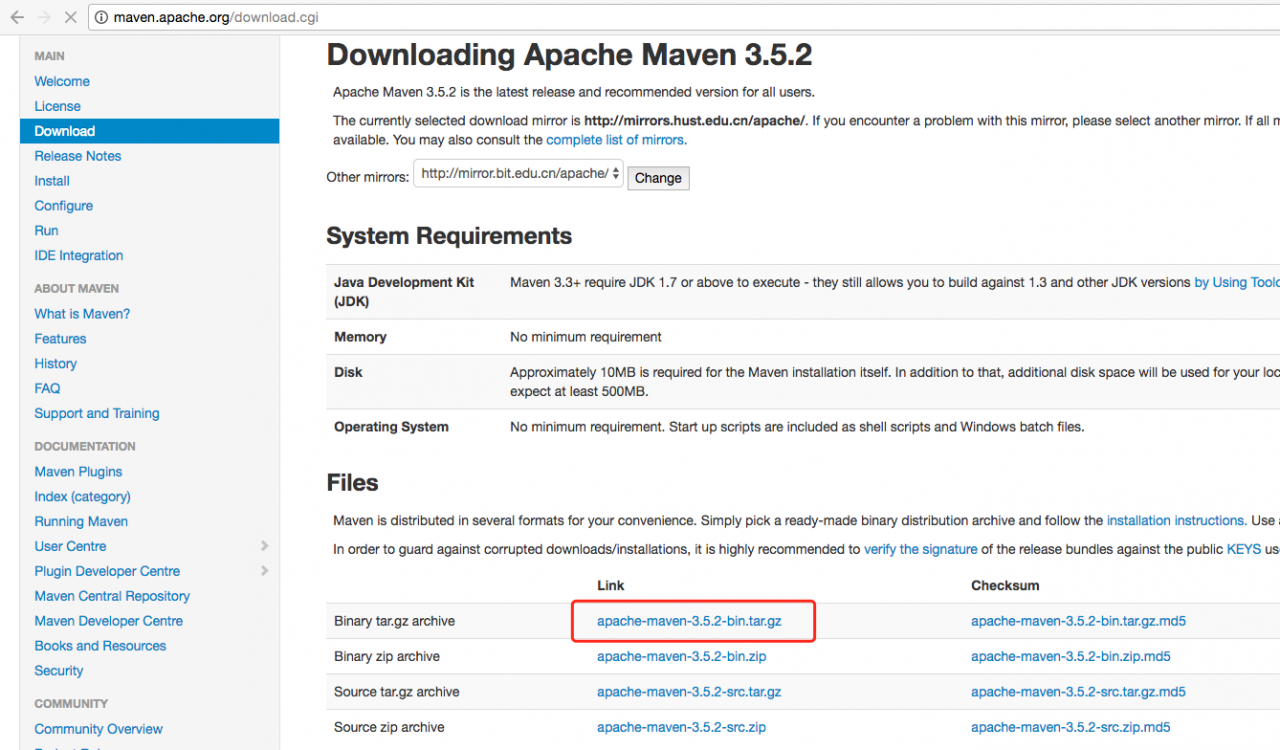Expand the User Centre submenu arrow
The image size is (1280, 750).
[x=264, y=546]
